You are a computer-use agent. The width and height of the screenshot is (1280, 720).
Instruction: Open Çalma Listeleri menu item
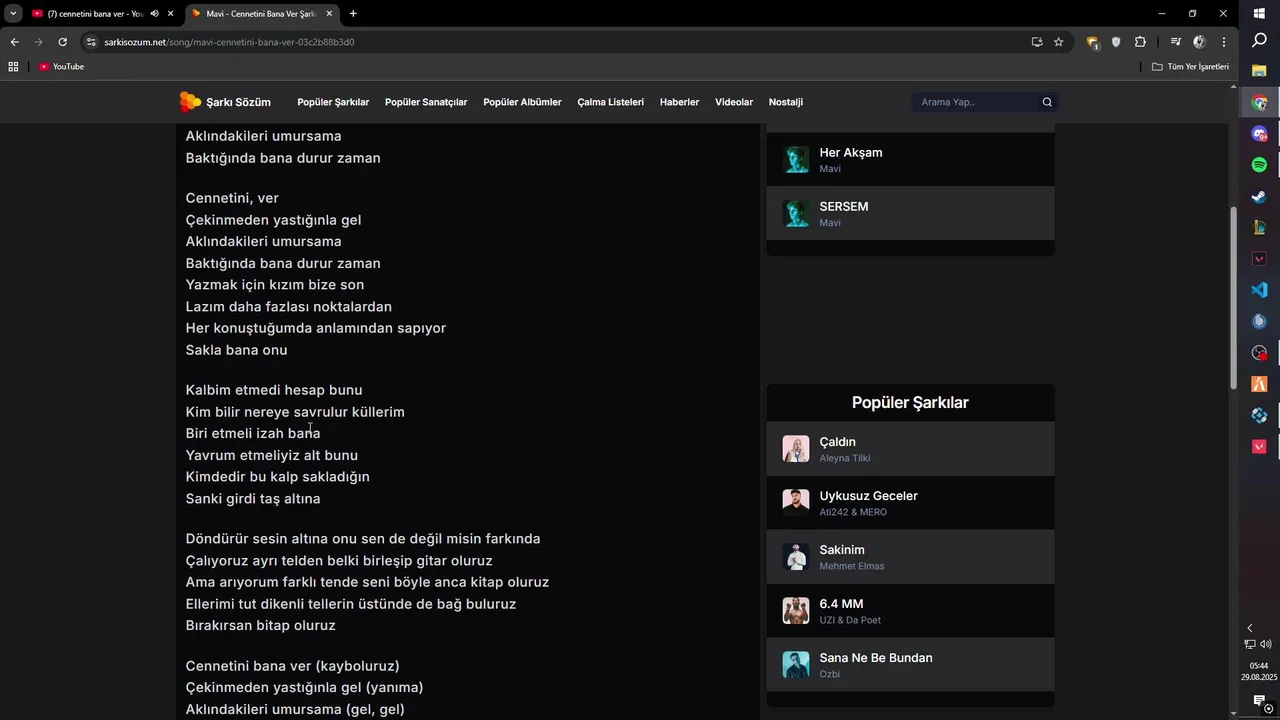click(x=610, y=102)
